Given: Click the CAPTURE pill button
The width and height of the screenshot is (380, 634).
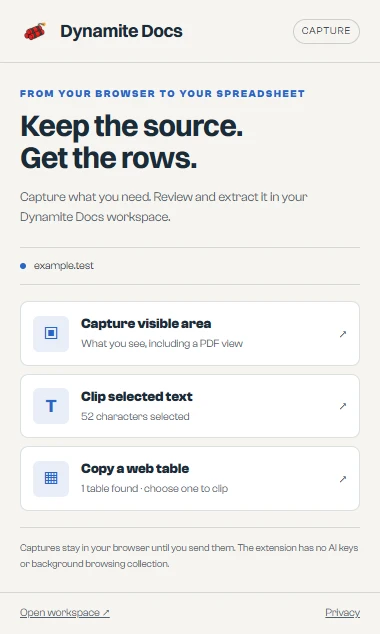Looking at the screenshot, I should tap(326, 31).
